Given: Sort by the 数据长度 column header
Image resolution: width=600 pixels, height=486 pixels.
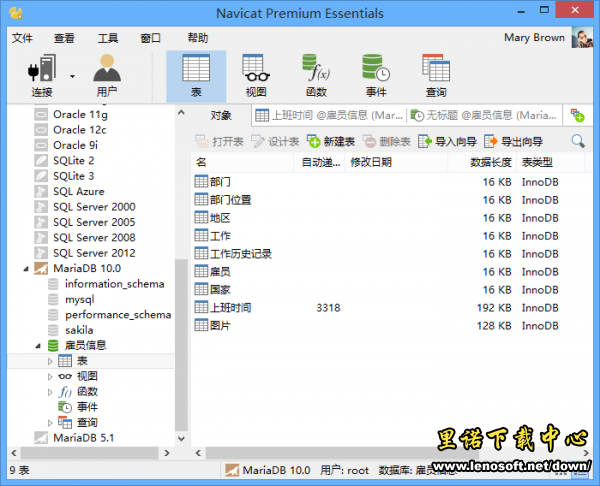Looking at the screenshot, I should pyautogui.click(x=482, y=162).
